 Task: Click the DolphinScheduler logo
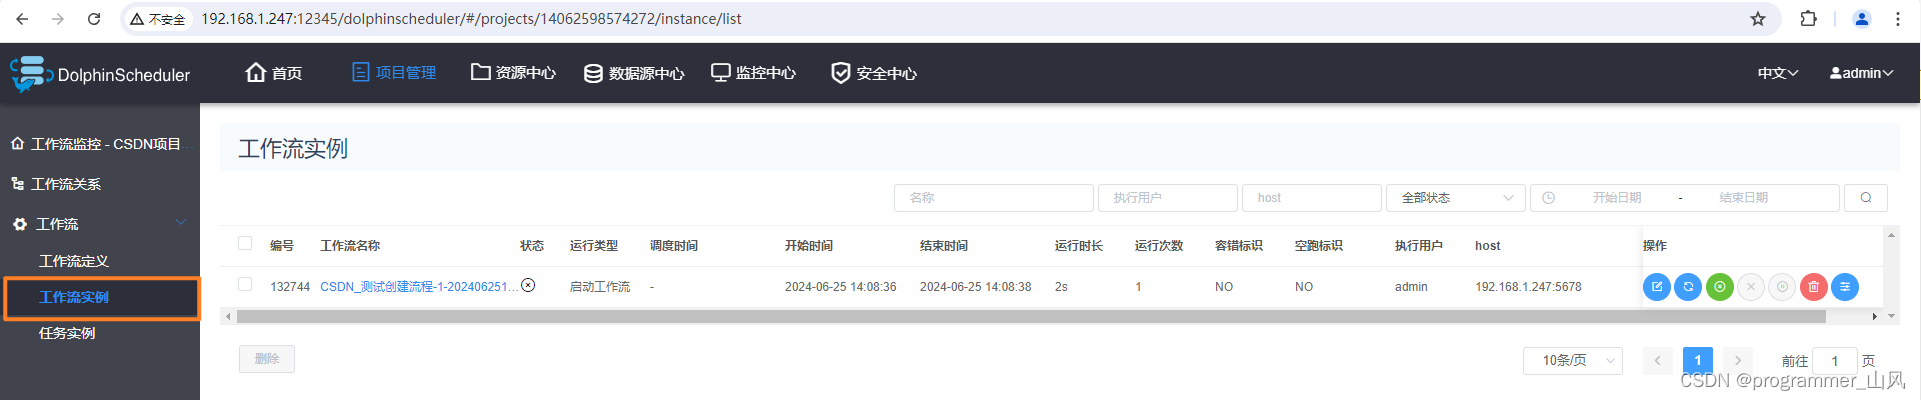pyautogui.click(x=100, y=74)
